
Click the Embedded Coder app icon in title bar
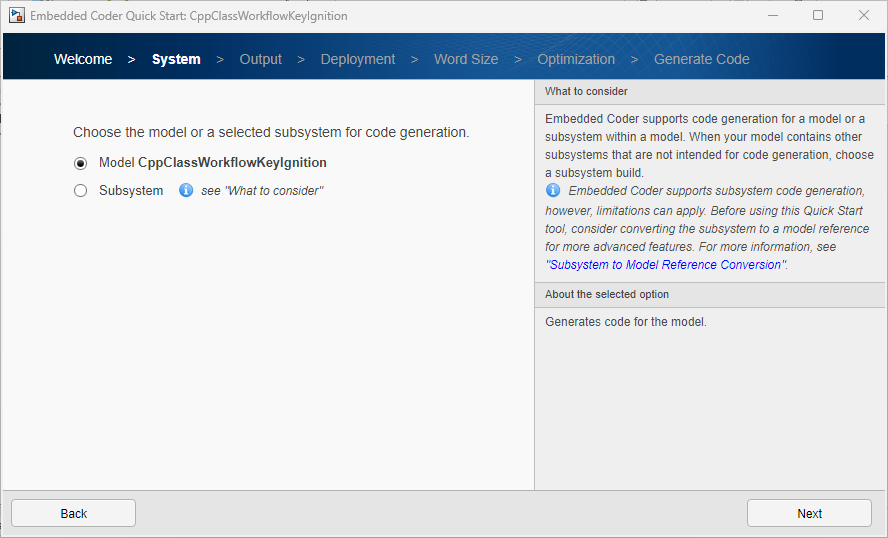point(17,16)
